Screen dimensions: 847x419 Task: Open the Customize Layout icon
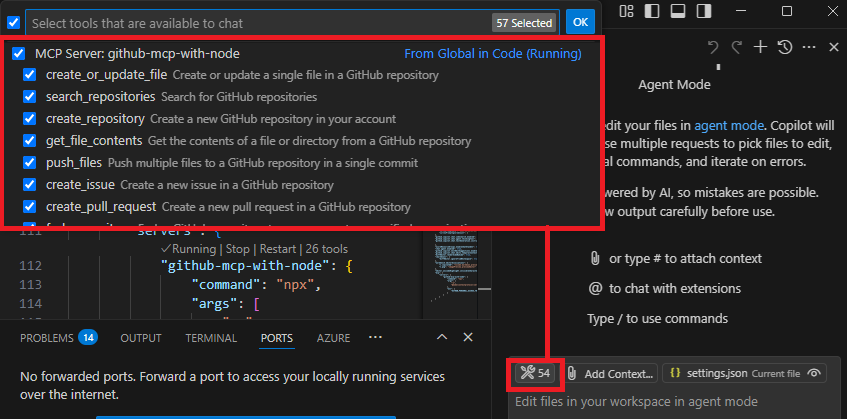(x=627, y=11)
